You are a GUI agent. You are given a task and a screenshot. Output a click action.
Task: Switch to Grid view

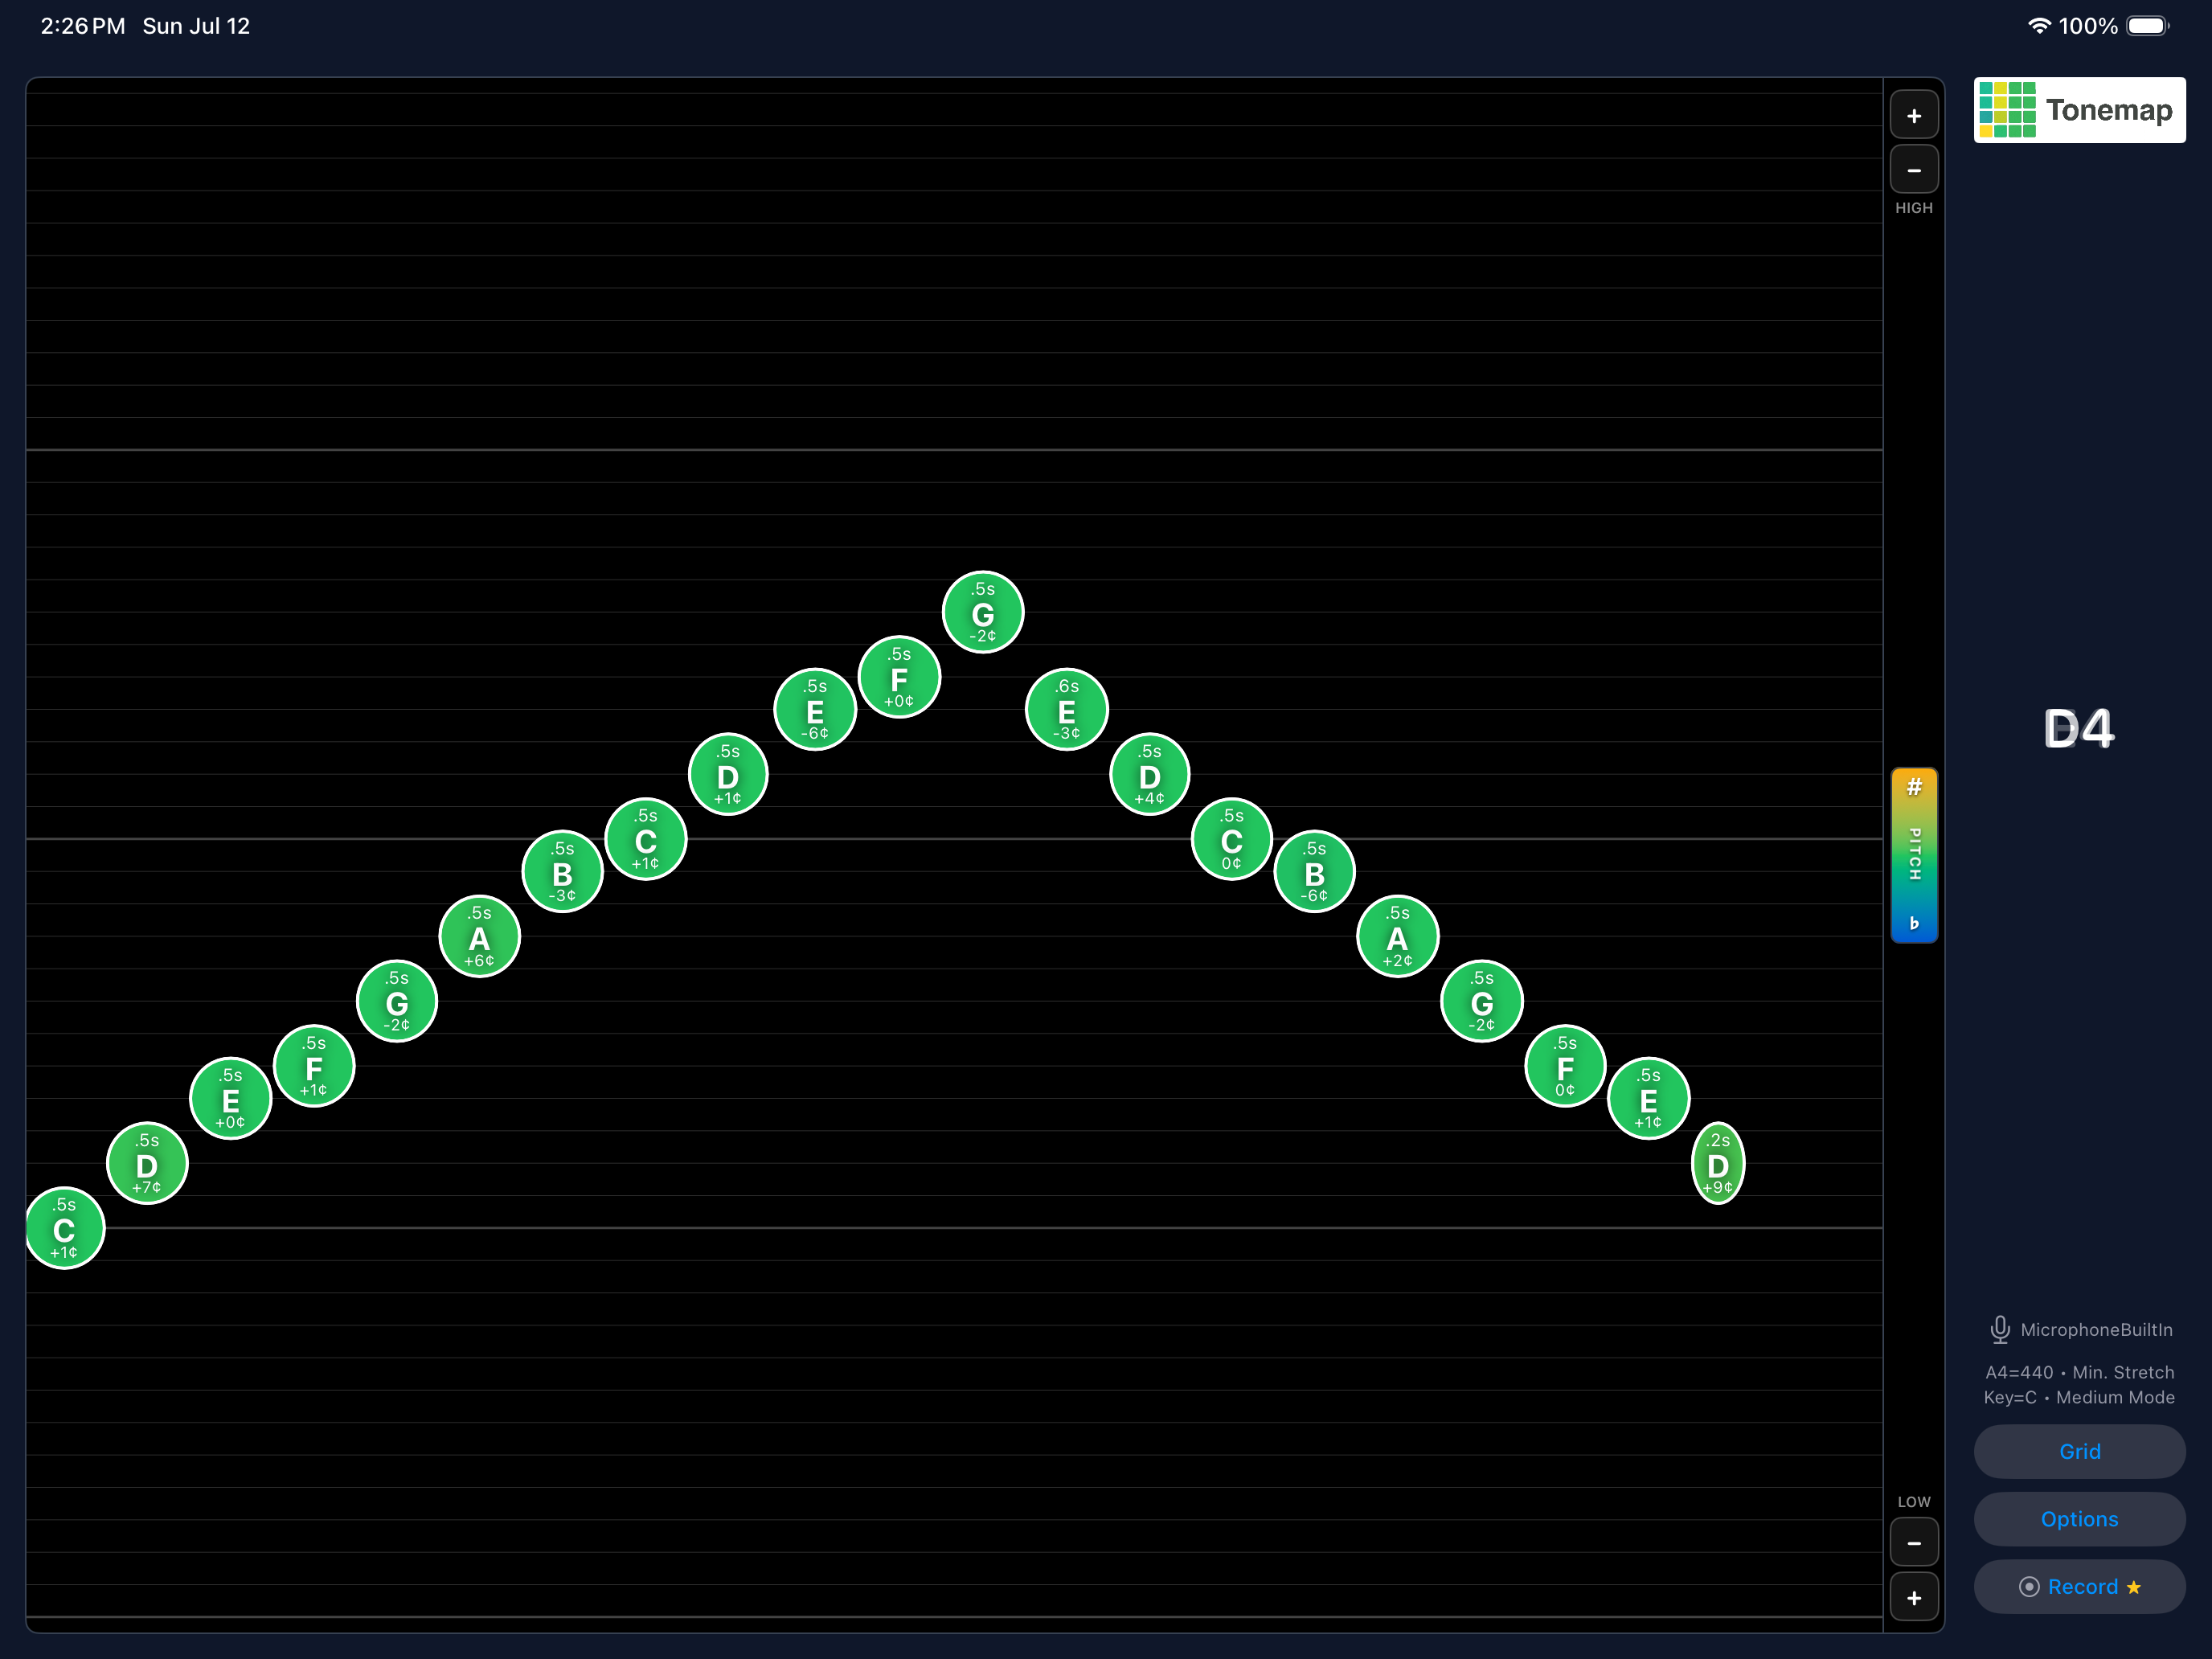click(x=2079, y=1451)
